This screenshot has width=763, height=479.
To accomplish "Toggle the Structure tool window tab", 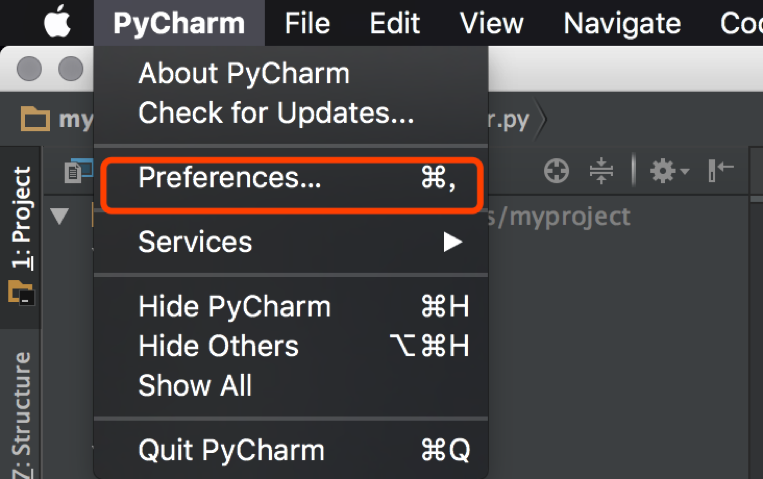I will click(21, 415).
